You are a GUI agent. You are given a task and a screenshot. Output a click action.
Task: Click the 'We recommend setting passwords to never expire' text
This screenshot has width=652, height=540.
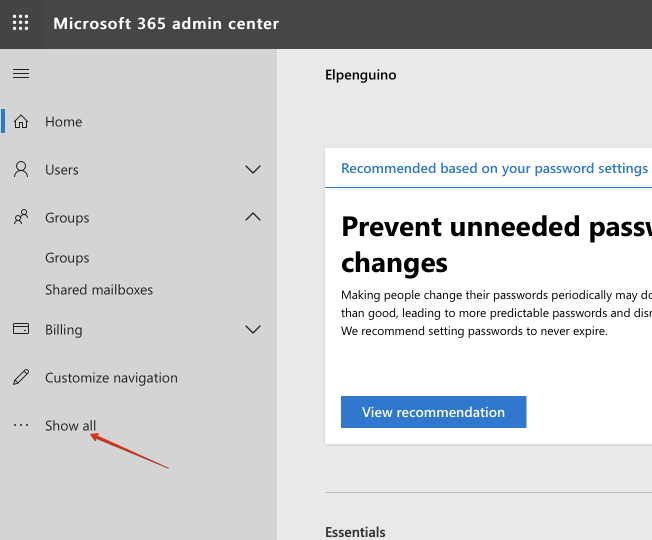[x=474, y=331]
